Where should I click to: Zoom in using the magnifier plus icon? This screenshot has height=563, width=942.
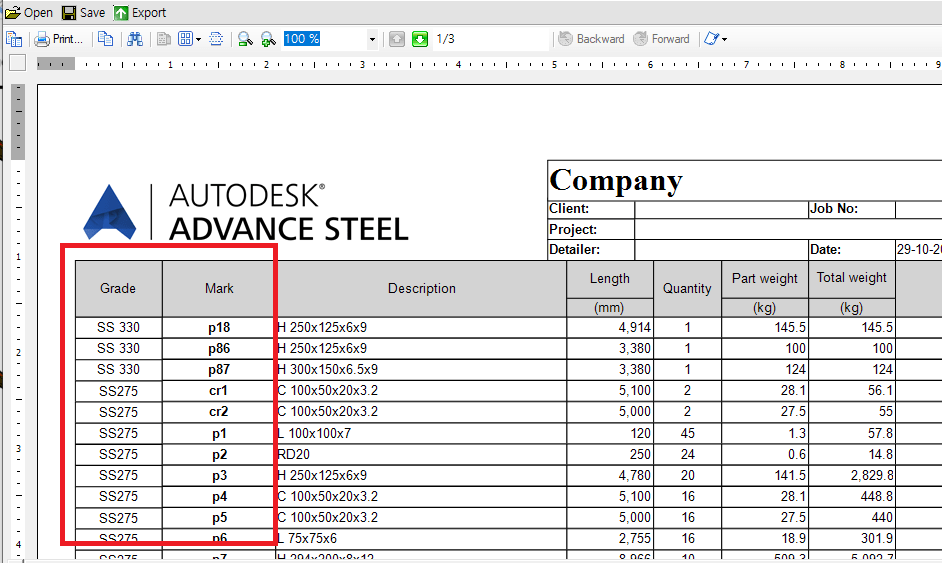tap(268, 39)
